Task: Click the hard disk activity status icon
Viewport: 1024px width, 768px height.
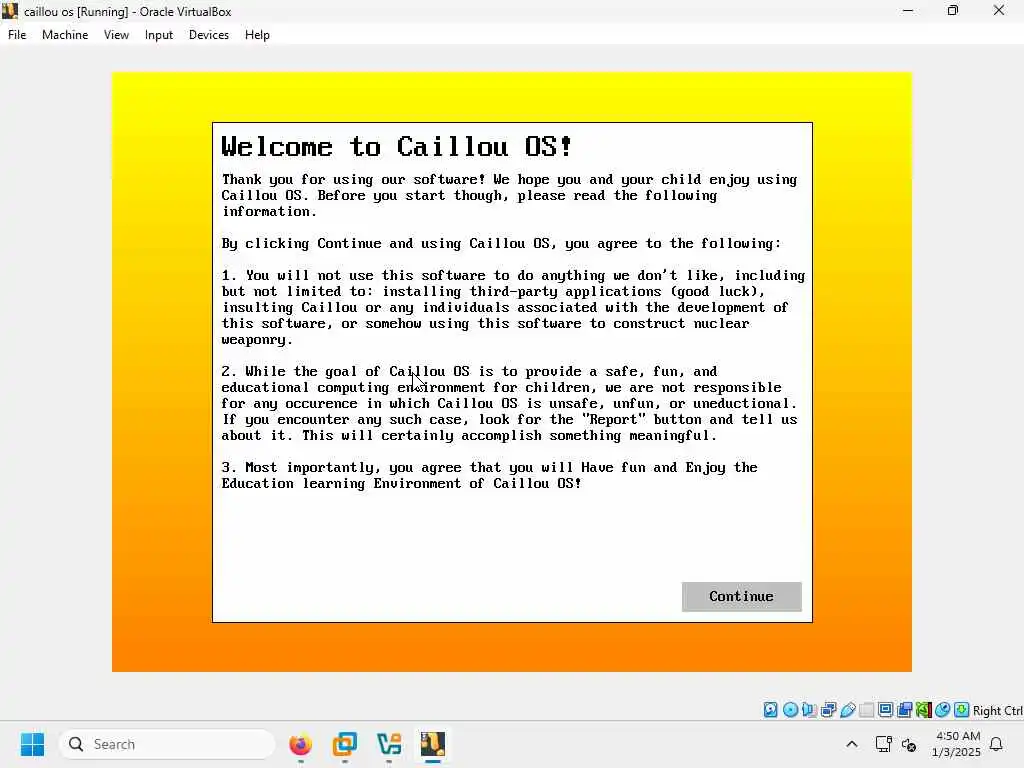Action: (x=771, y=710)
